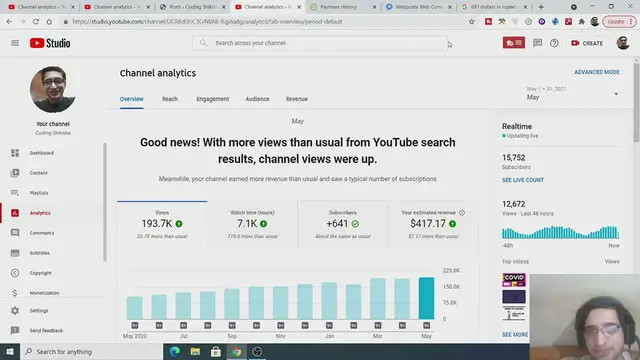Click SEE LIVE COUNT link
Image resolution: width=640 pixels, height=360 pixels.
coord(523,180)
